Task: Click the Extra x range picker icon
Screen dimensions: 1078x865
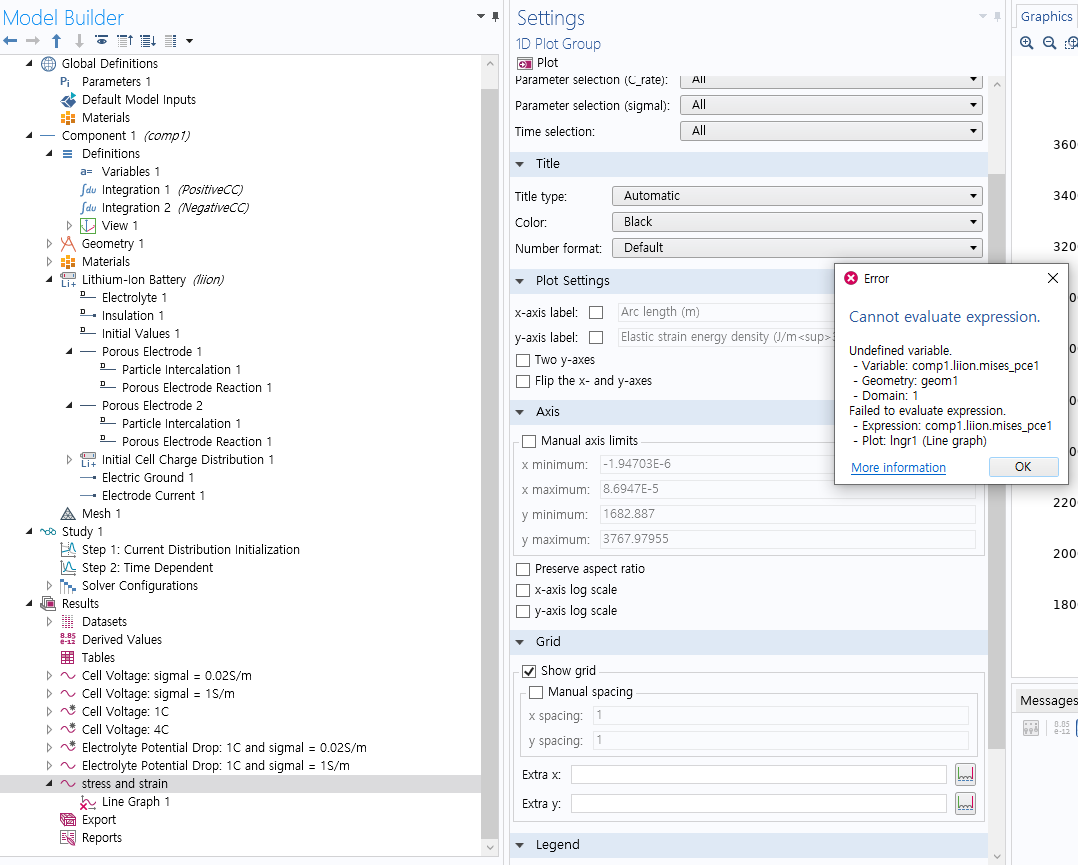Action: pyautogui.click(x=965, y=775)
